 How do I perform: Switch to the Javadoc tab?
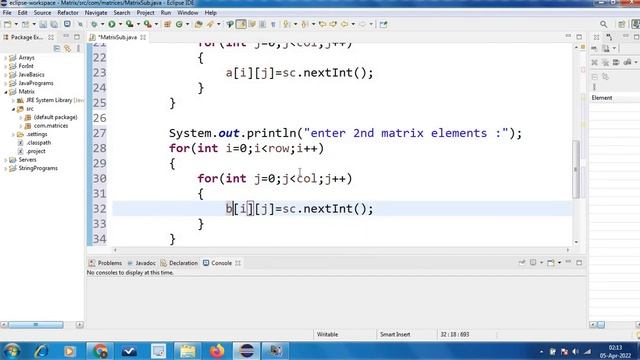click(141, 263)
